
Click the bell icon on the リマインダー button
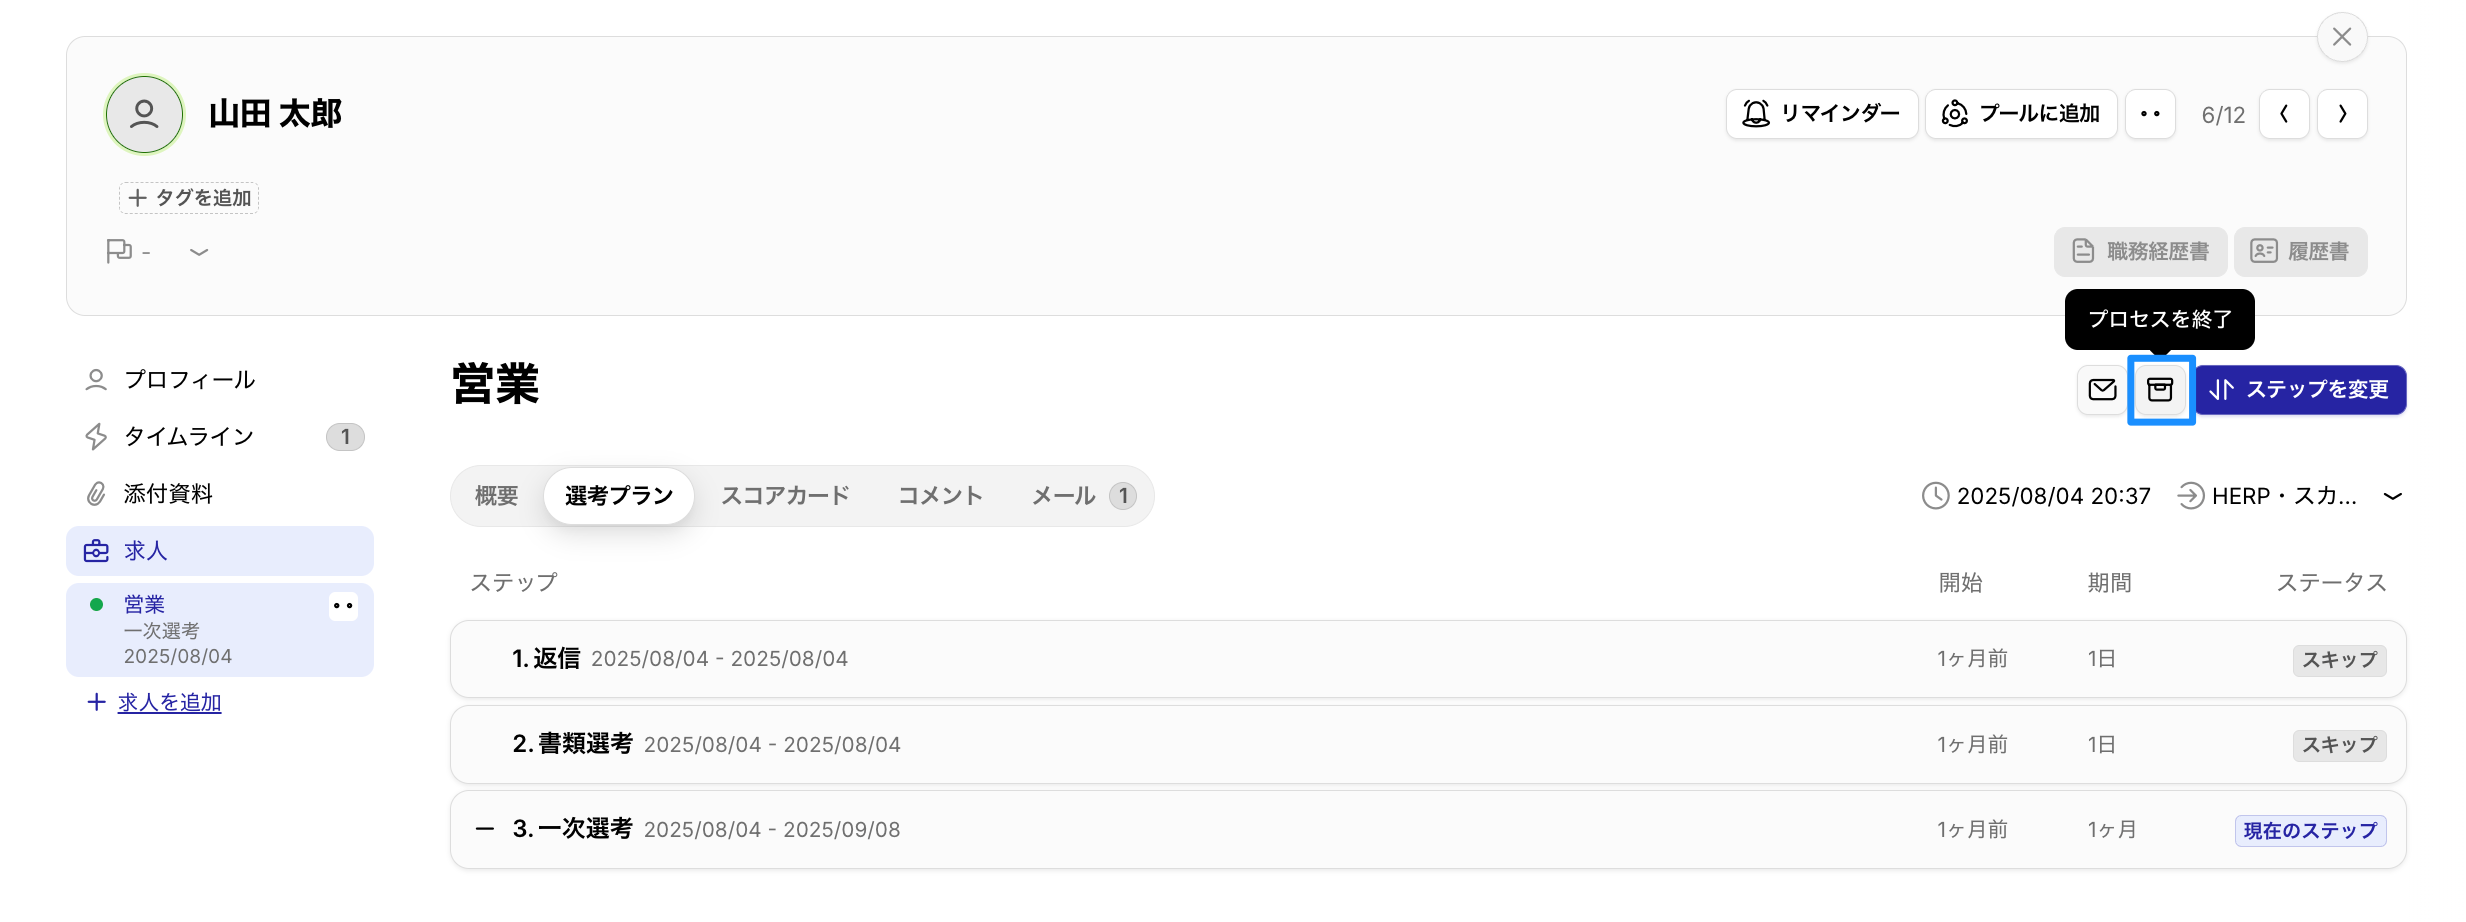(x=1756, y=113)
